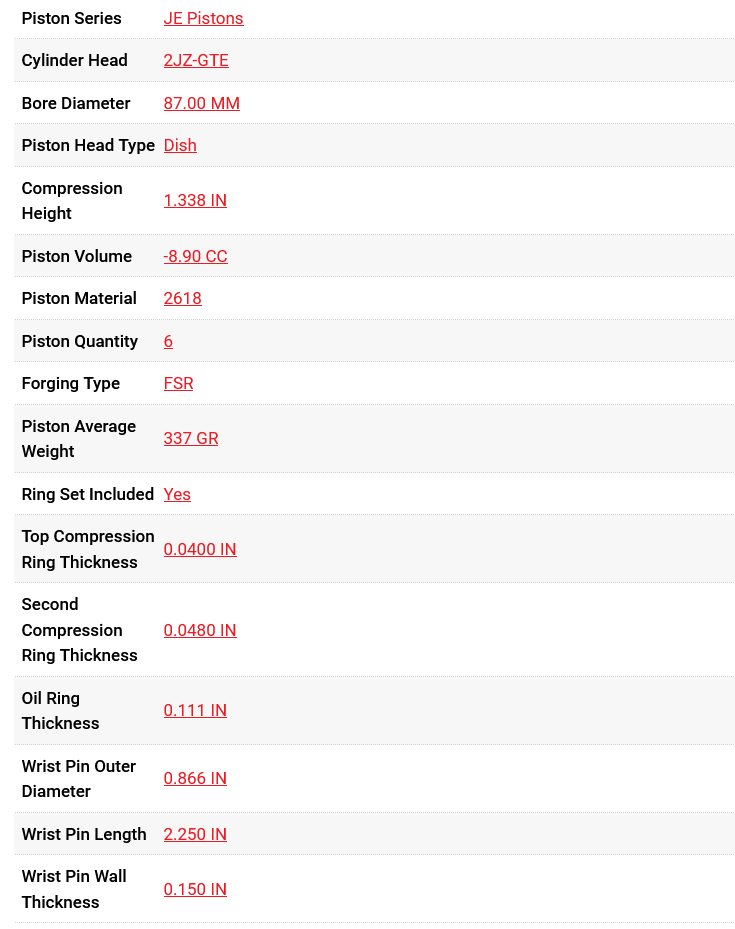Select the 87.00 MM bore diameter link
The image size is (735, 929).
point(201,103)
